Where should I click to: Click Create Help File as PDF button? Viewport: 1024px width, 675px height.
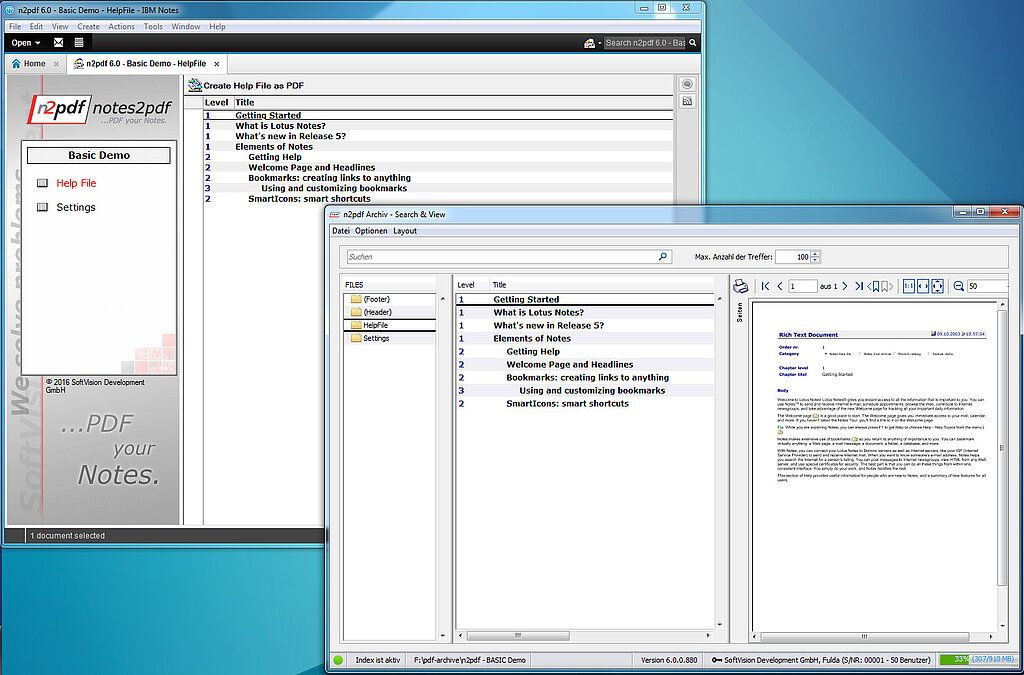click(x=246, y=86)
